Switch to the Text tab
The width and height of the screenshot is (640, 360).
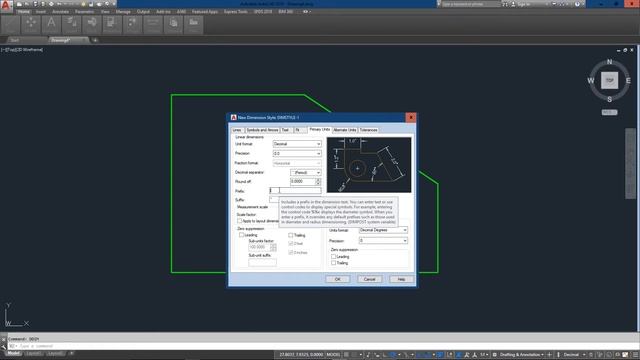285,130
